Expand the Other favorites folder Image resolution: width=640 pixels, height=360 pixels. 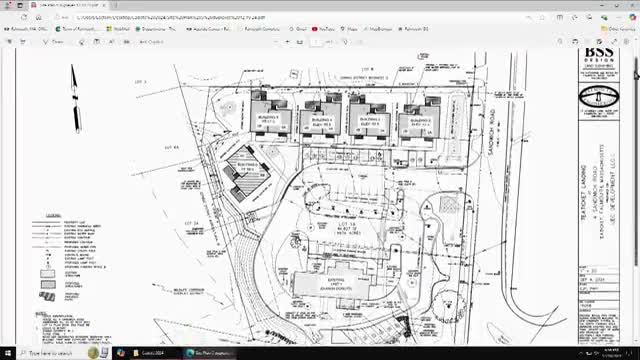tap(618, 29)
